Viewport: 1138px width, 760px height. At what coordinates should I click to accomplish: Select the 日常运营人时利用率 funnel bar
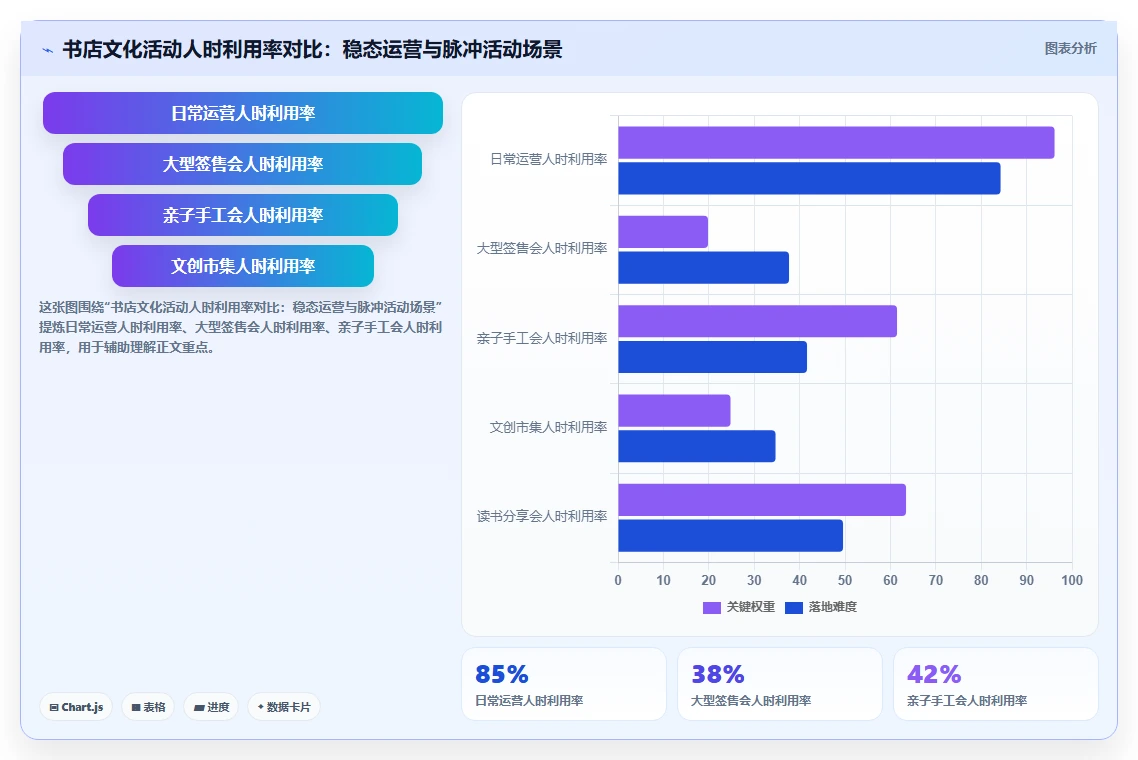tap(242, 113)
